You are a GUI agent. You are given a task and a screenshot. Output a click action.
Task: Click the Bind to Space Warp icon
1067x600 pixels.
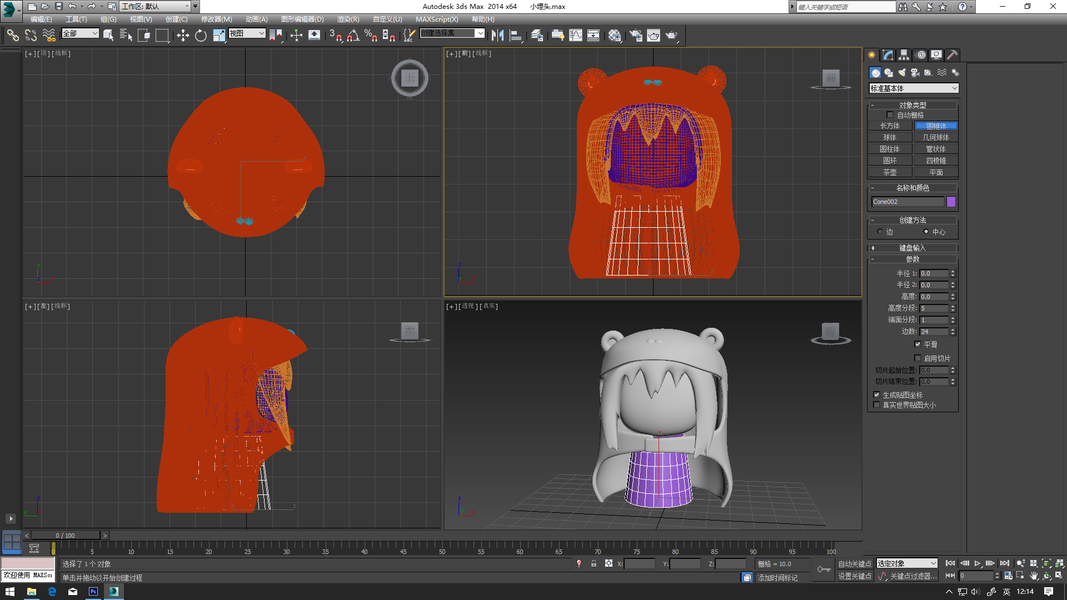48,35
